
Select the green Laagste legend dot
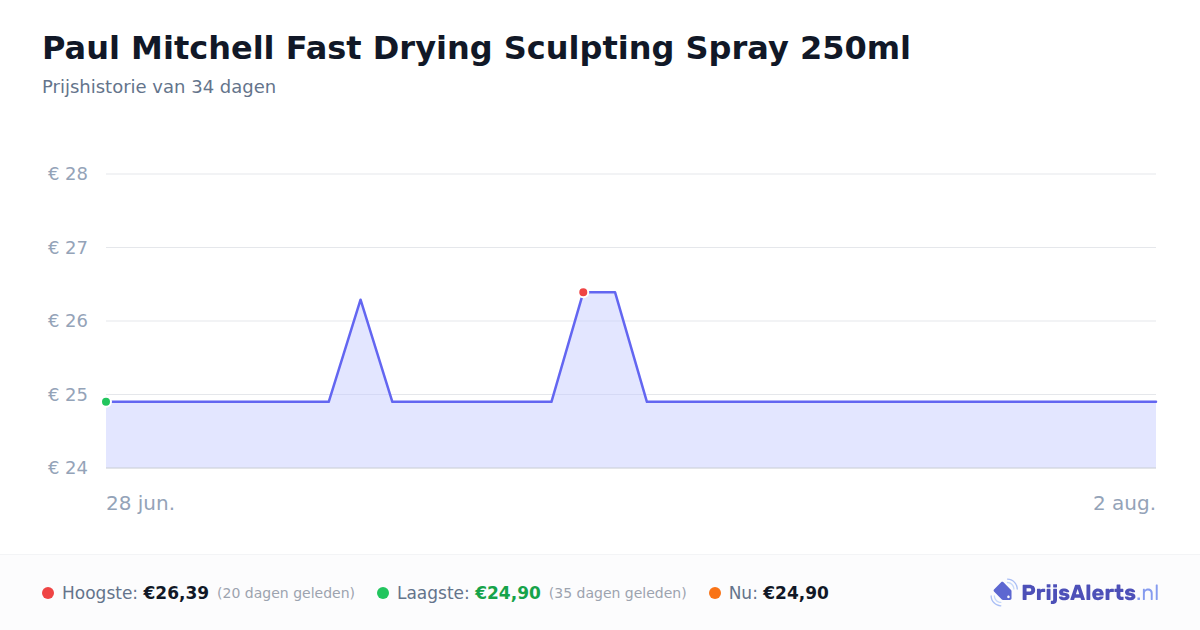click(383, 593)
